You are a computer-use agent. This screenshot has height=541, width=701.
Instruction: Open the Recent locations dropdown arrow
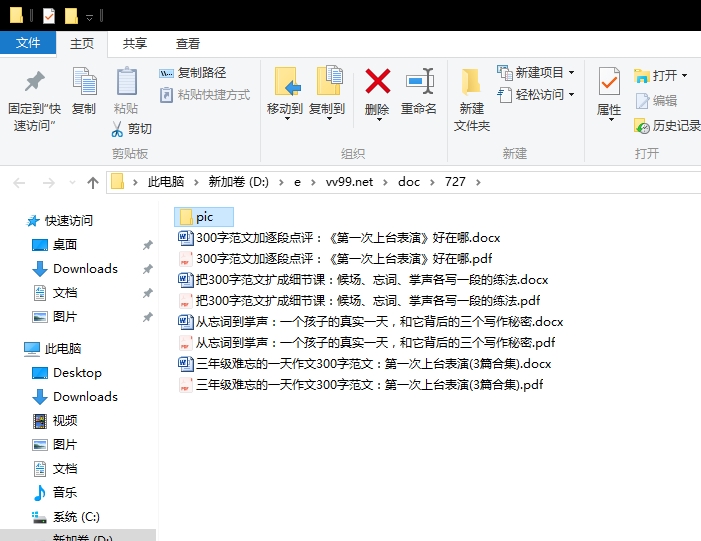[72, 182]
